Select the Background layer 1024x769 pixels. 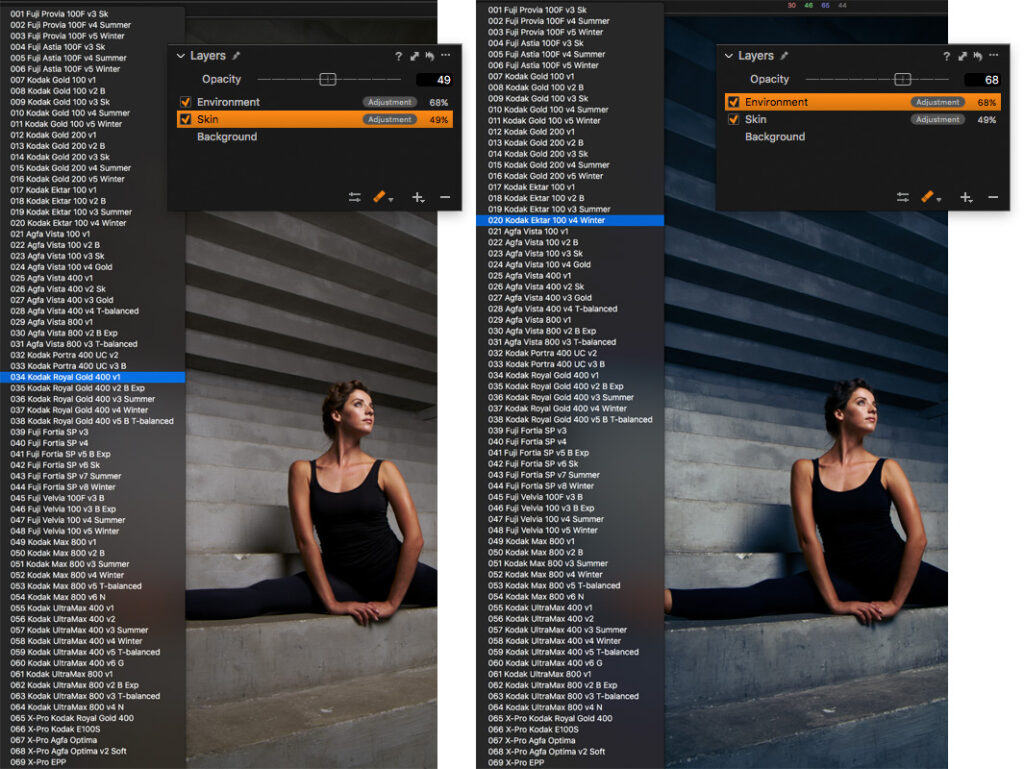coord(227,134)
